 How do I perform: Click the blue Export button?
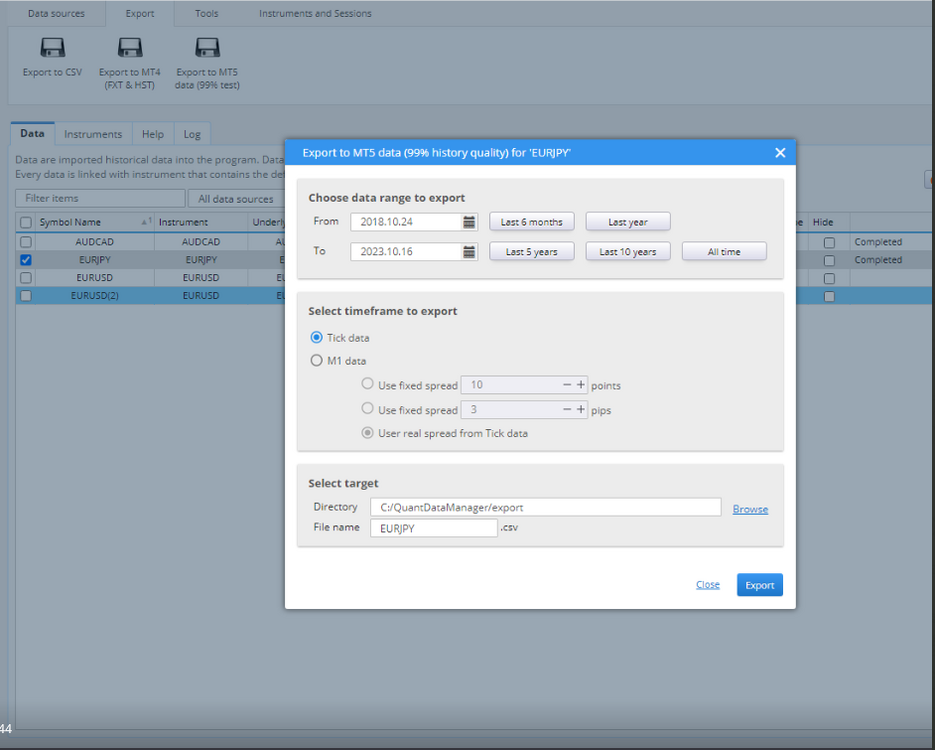click(x=760, y=585)
